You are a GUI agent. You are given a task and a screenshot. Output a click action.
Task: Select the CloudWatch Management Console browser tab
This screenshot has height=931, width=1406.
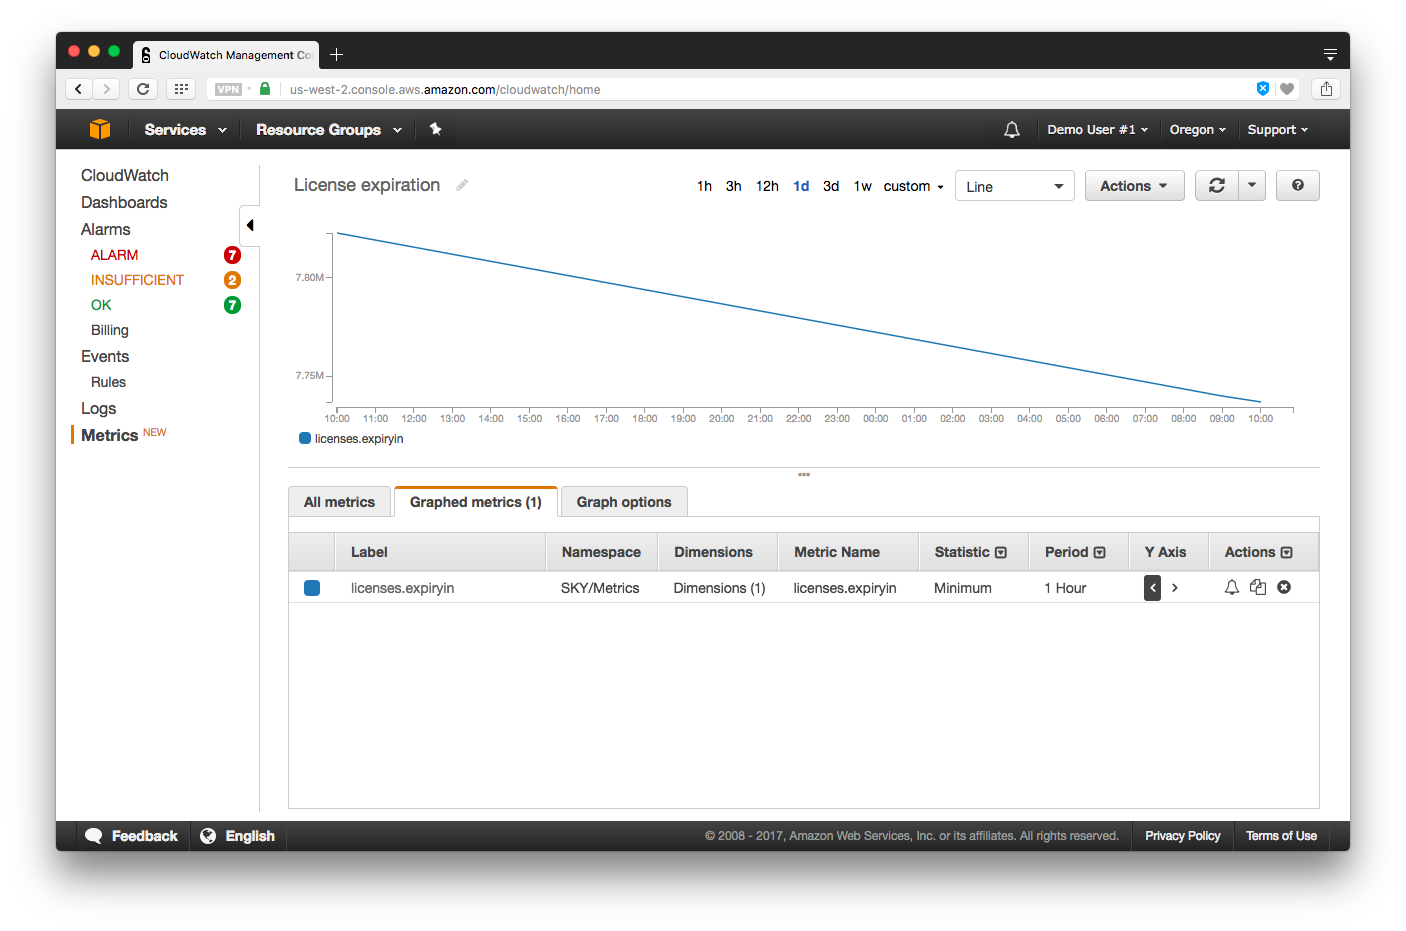pos(226,55)
